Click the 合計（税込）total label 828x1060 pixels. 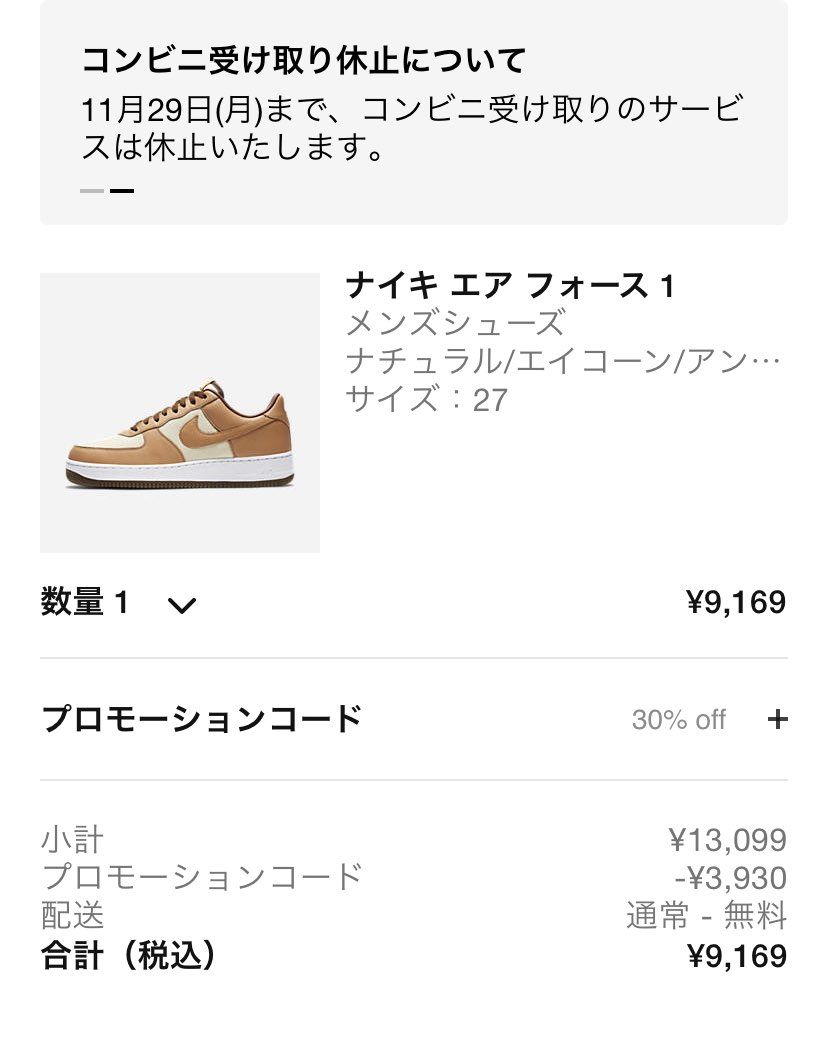pos(128,956)
